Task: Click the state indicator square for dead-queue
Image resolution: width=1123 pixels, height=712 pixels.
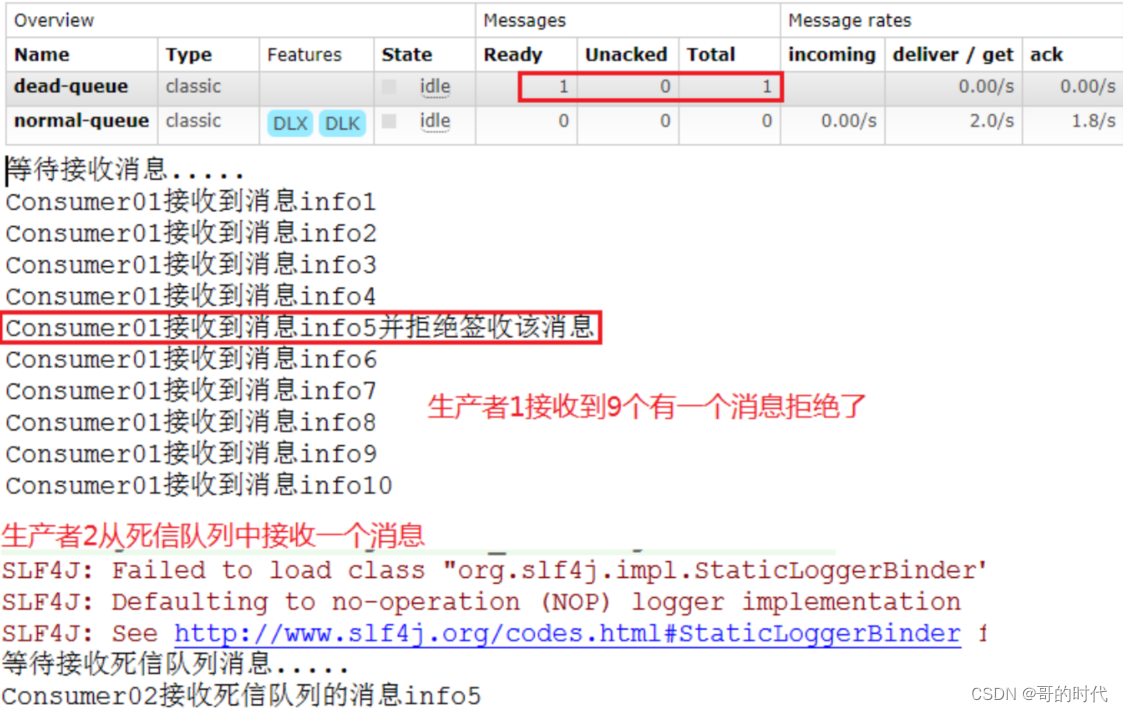Action: click(x=389, y=87)
